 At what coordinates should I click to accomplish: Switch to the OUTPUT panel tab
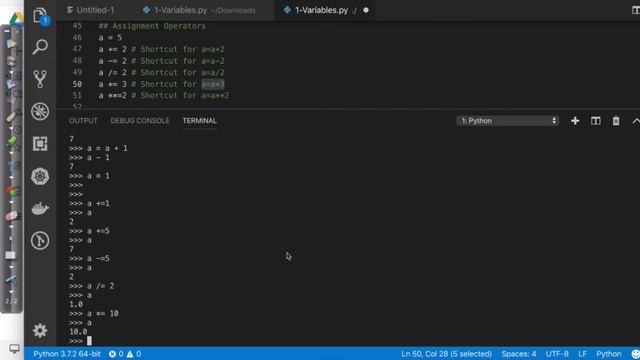83,121
